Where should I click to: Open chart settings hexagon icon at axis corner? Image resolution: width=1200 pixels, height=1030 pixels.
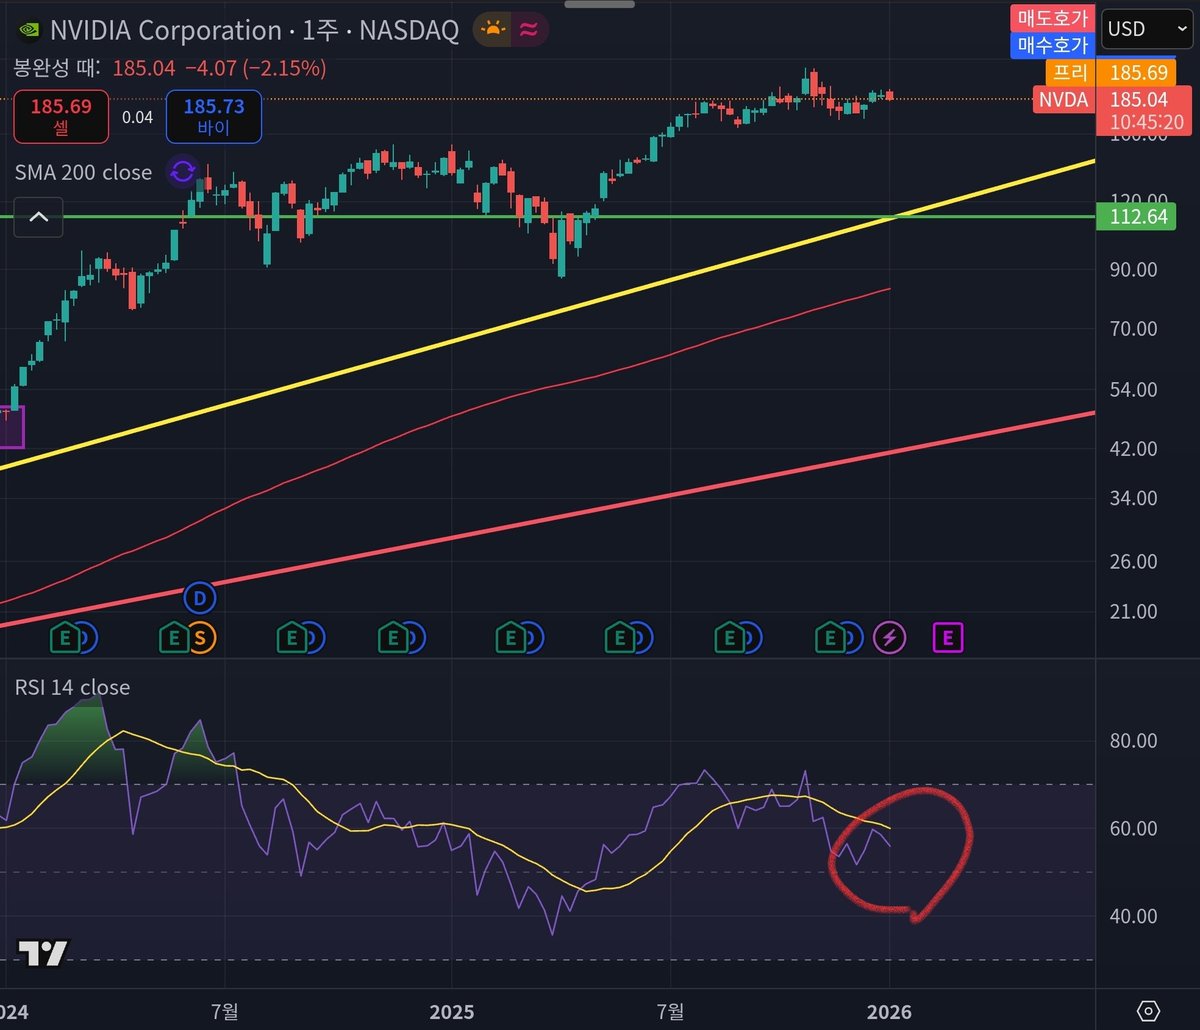pos(1148,1011)
